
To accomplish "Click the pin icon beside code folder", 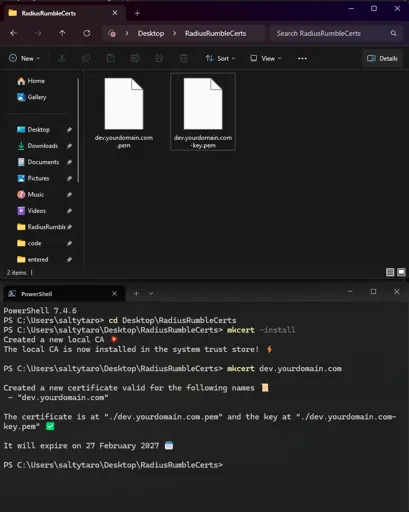I will pyautogui.click(x=69, y=243).
